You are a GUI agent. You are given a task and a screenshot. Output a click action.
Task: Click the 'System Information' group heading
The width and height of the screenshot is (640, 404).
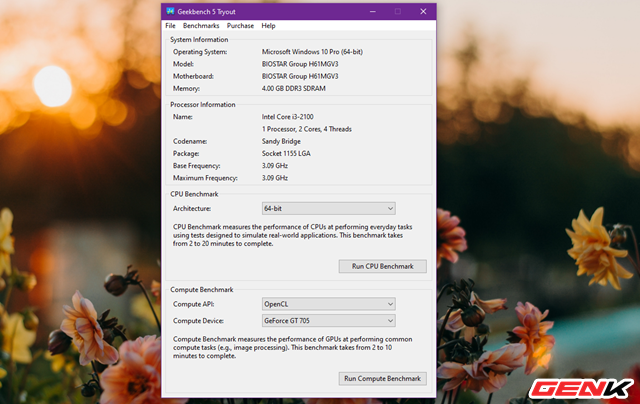point(199,40)
